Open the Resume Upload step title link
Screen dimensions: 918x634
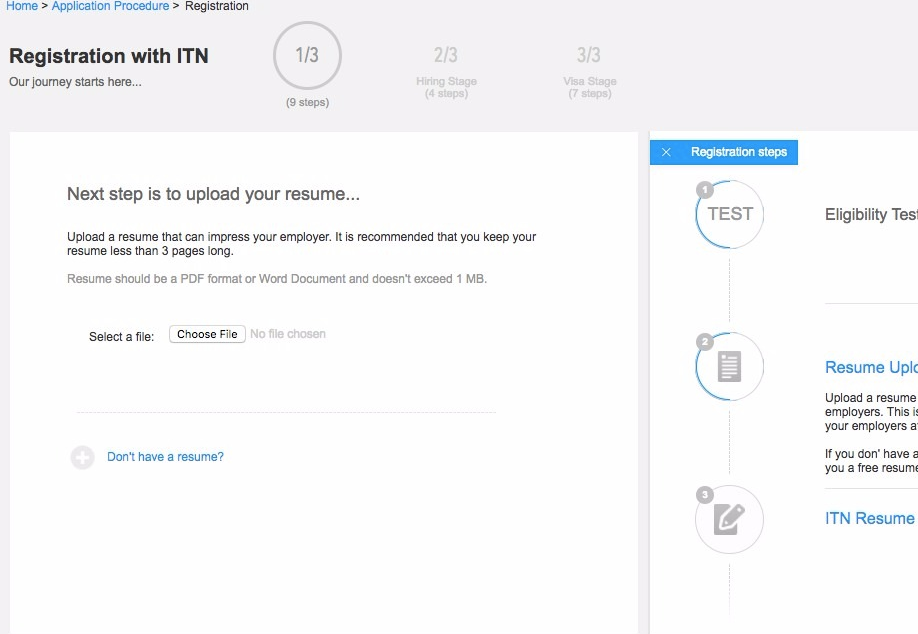[870, 367]
